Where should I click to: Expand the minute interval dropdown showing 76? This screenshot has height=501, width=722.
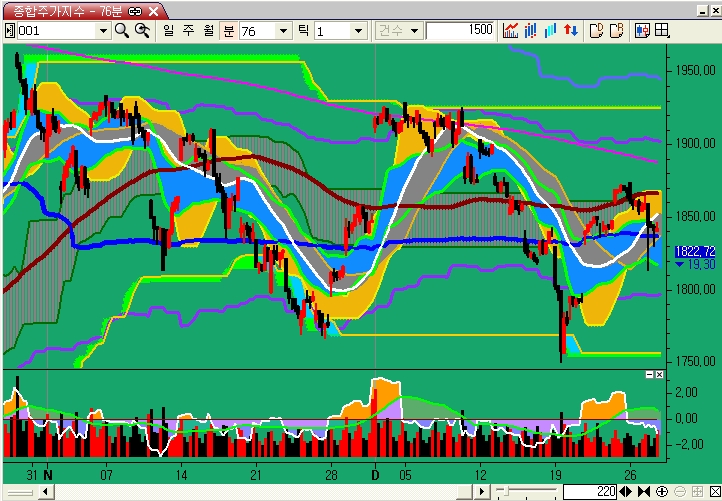click(x=284, y=31)
